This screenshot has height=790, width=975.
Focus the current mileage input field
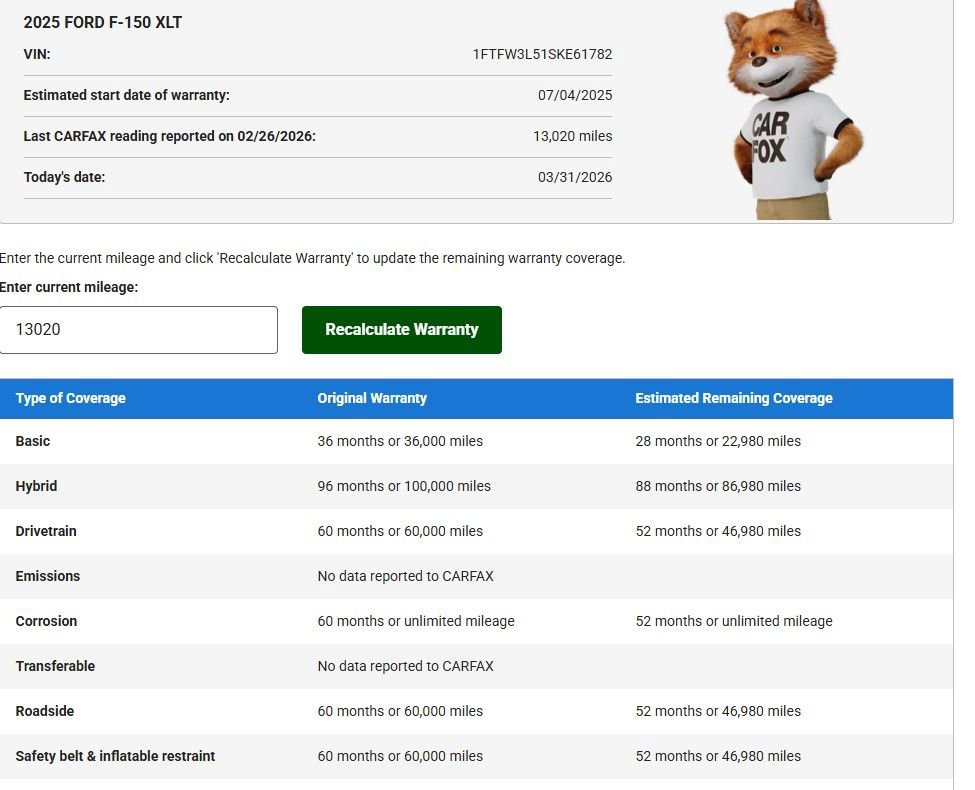138,330
